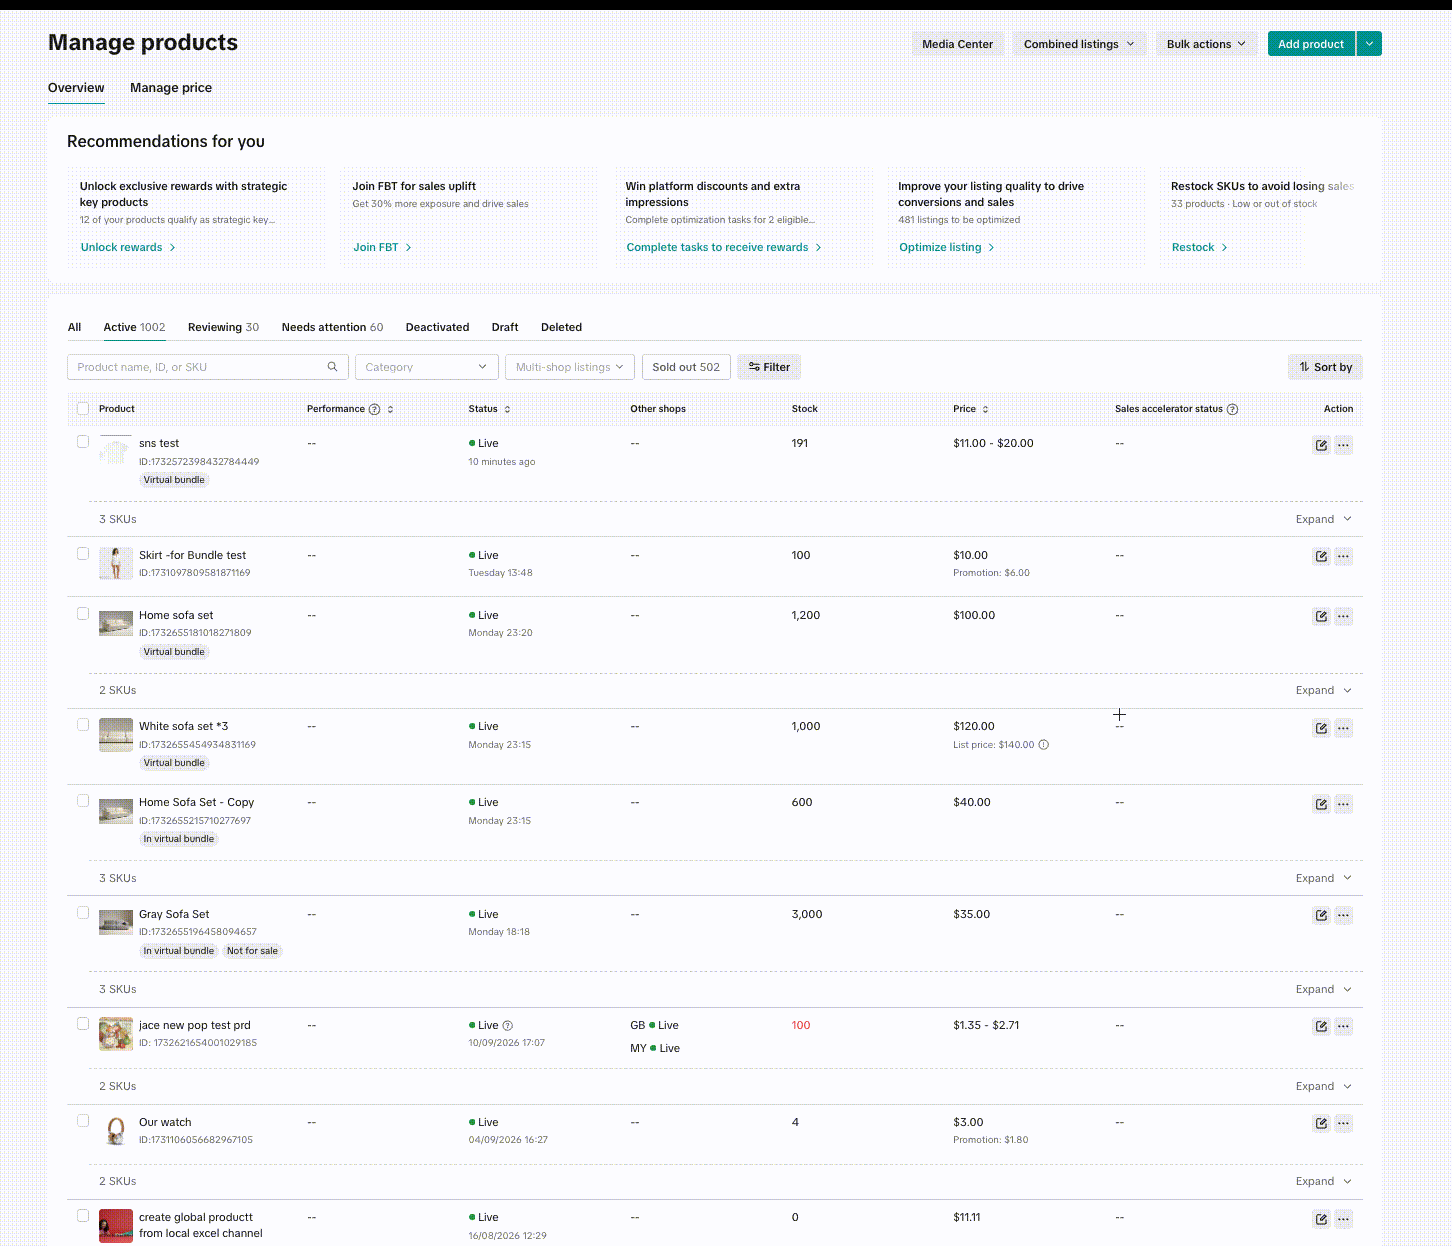Expand the 3 SKUs of sns test
This screenshot has width=1452, height=1246.
point(1324,519)
